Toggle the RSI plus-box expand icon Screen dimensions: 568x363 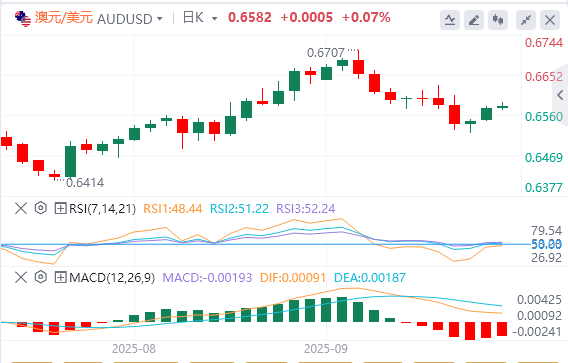[x=60, y=208]
